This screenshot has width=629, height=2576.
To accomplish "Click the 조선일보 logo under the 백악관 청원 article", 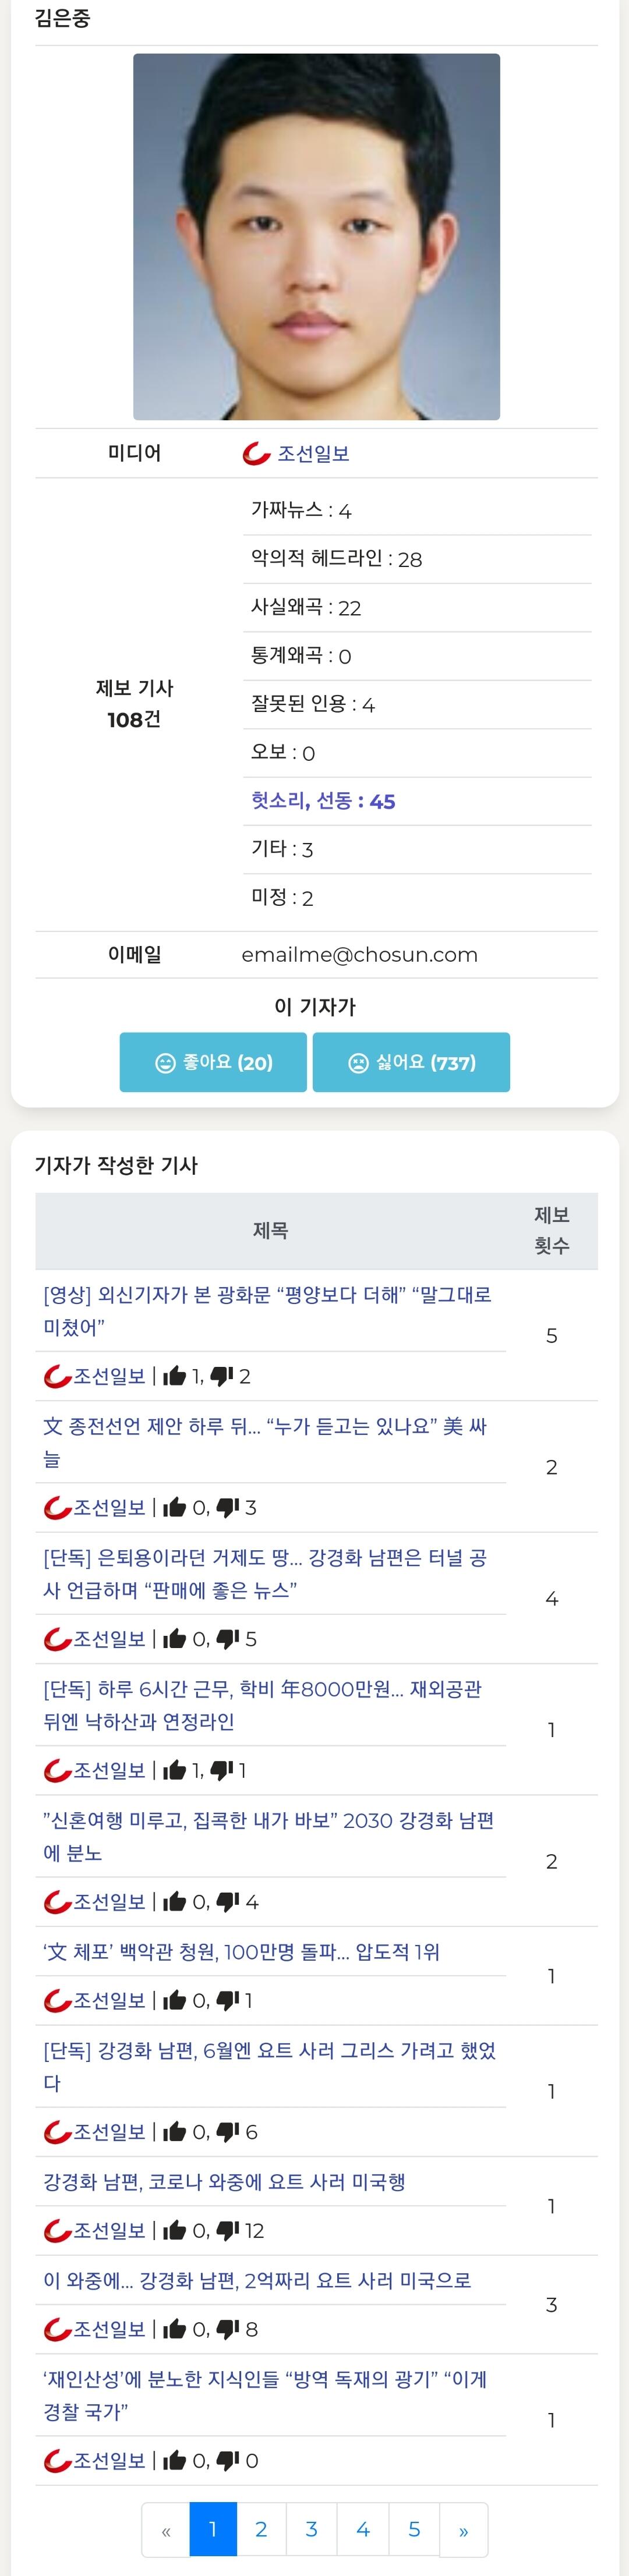I will coord(57,2000).
